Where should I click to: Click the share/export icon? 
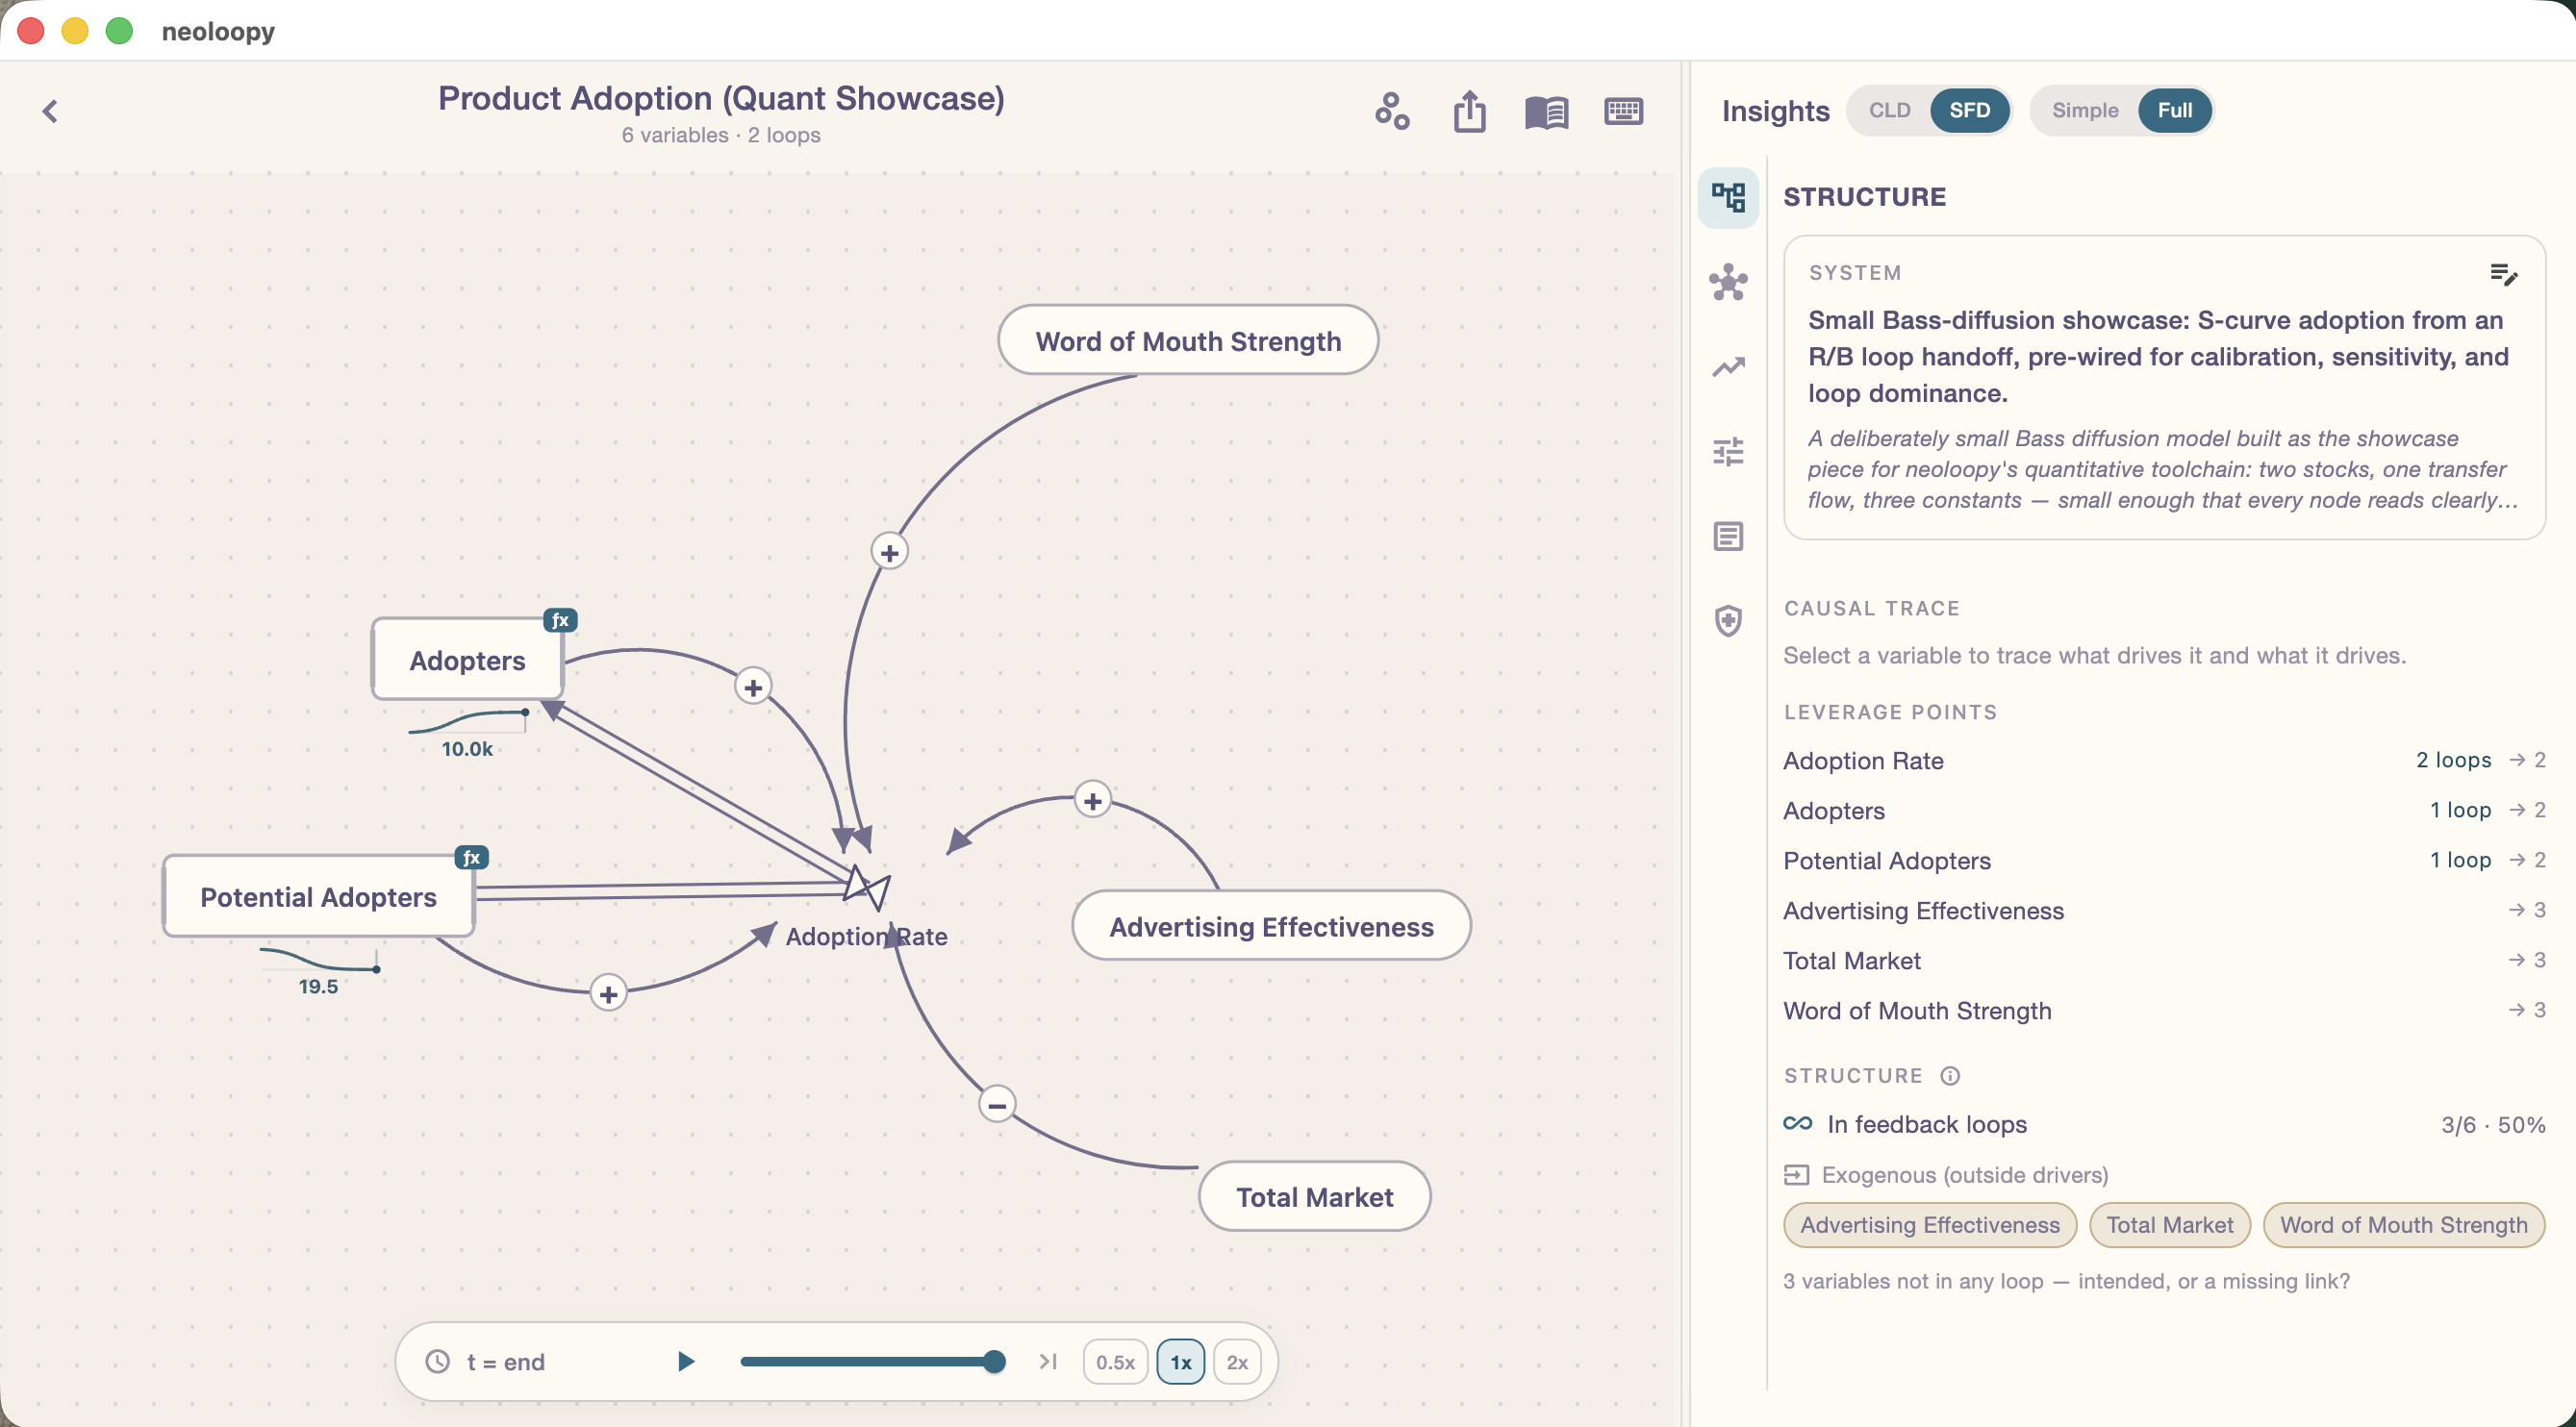(1469, 111)
